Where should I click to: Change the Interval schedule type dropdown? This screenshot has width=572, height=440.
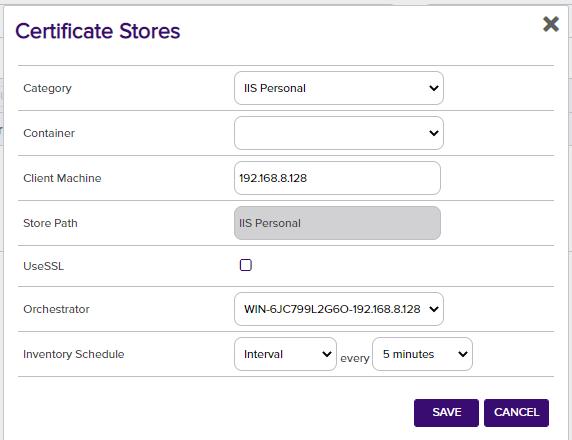point(285,354)
